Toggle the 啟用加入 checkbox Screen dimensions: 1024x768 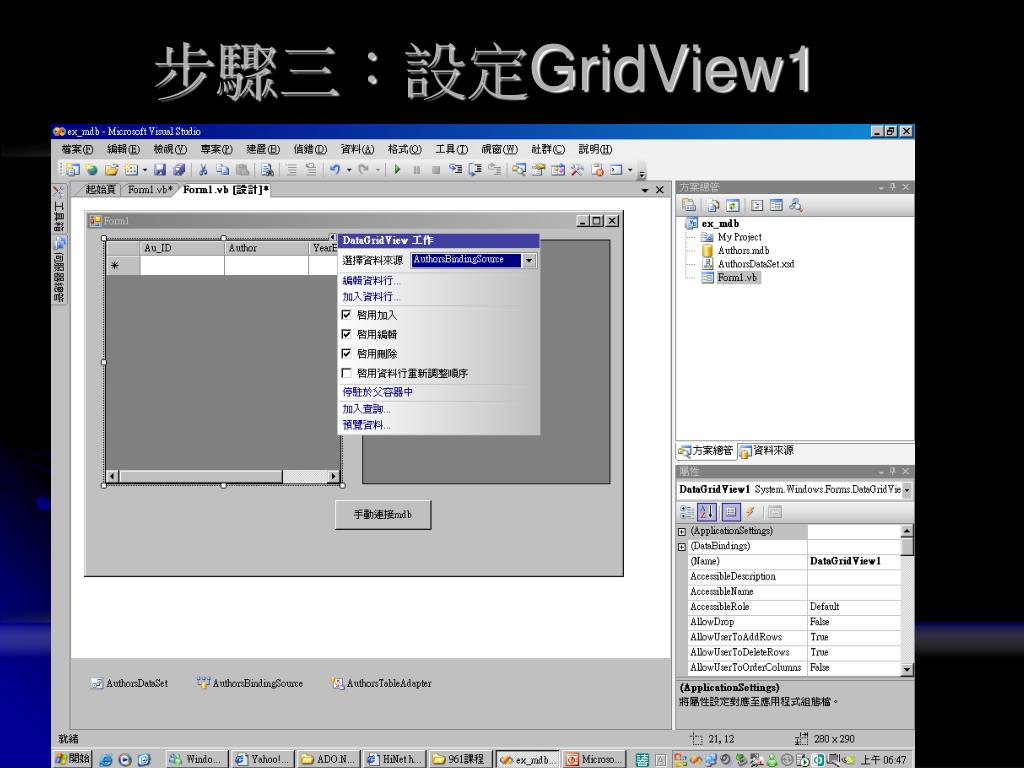[x=347, y=315]
